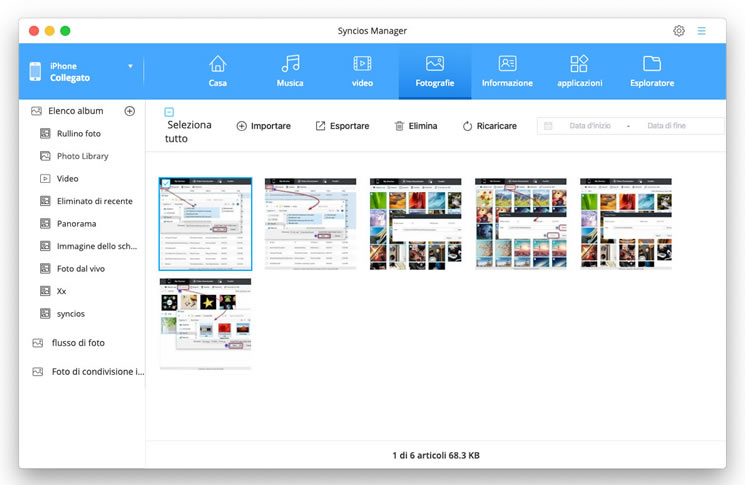Open the hamburger menu icon
Image resolution: width=745 pixels, height=485 pixels.
pos(701,31)
